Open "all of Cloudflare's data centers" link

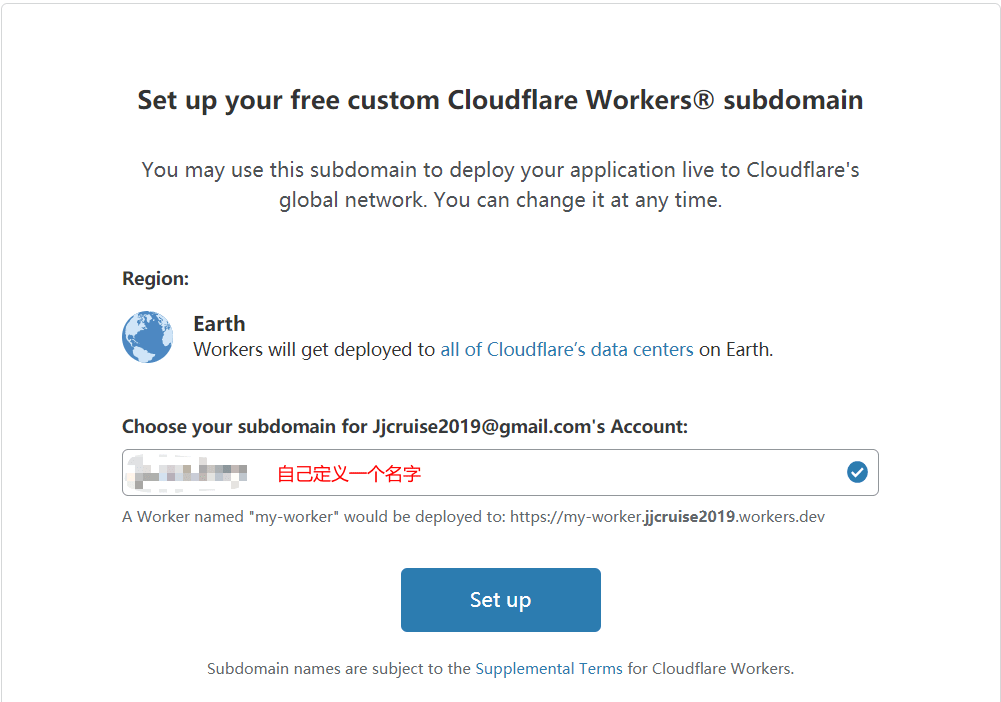pyautogui.click(x=566, y=350)
